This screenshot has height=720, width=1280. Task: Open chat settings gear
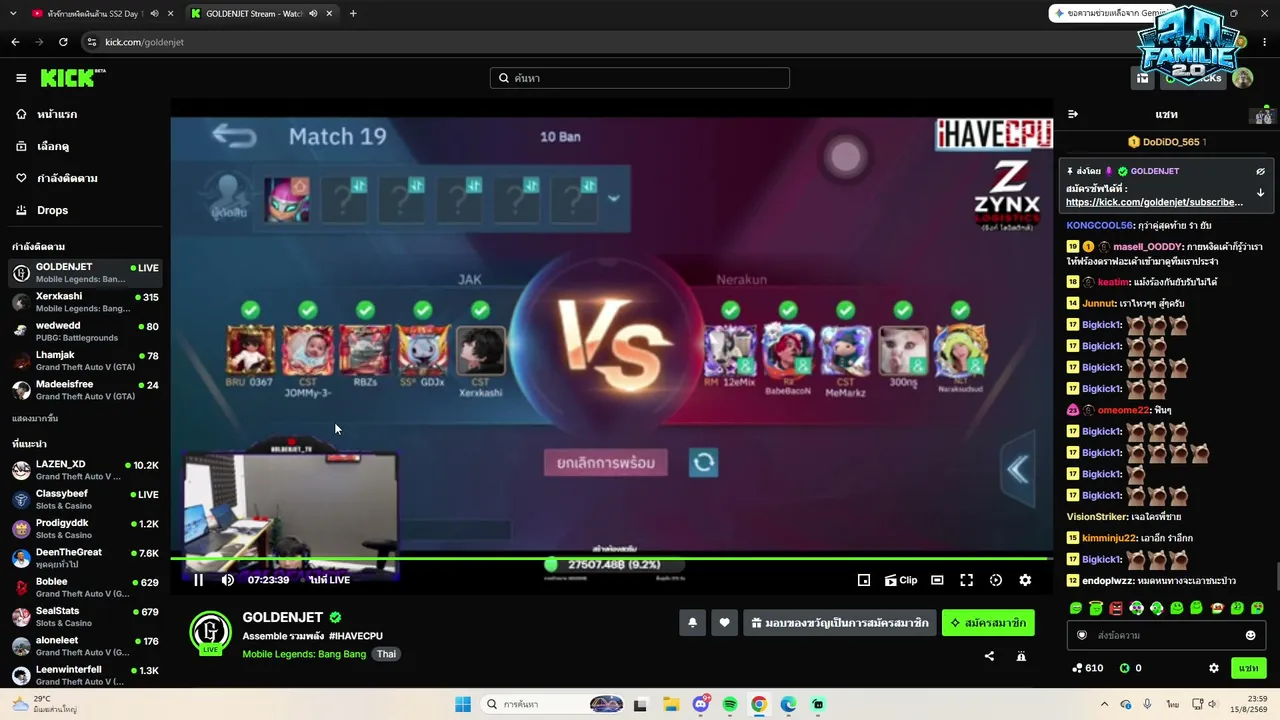1214,668
